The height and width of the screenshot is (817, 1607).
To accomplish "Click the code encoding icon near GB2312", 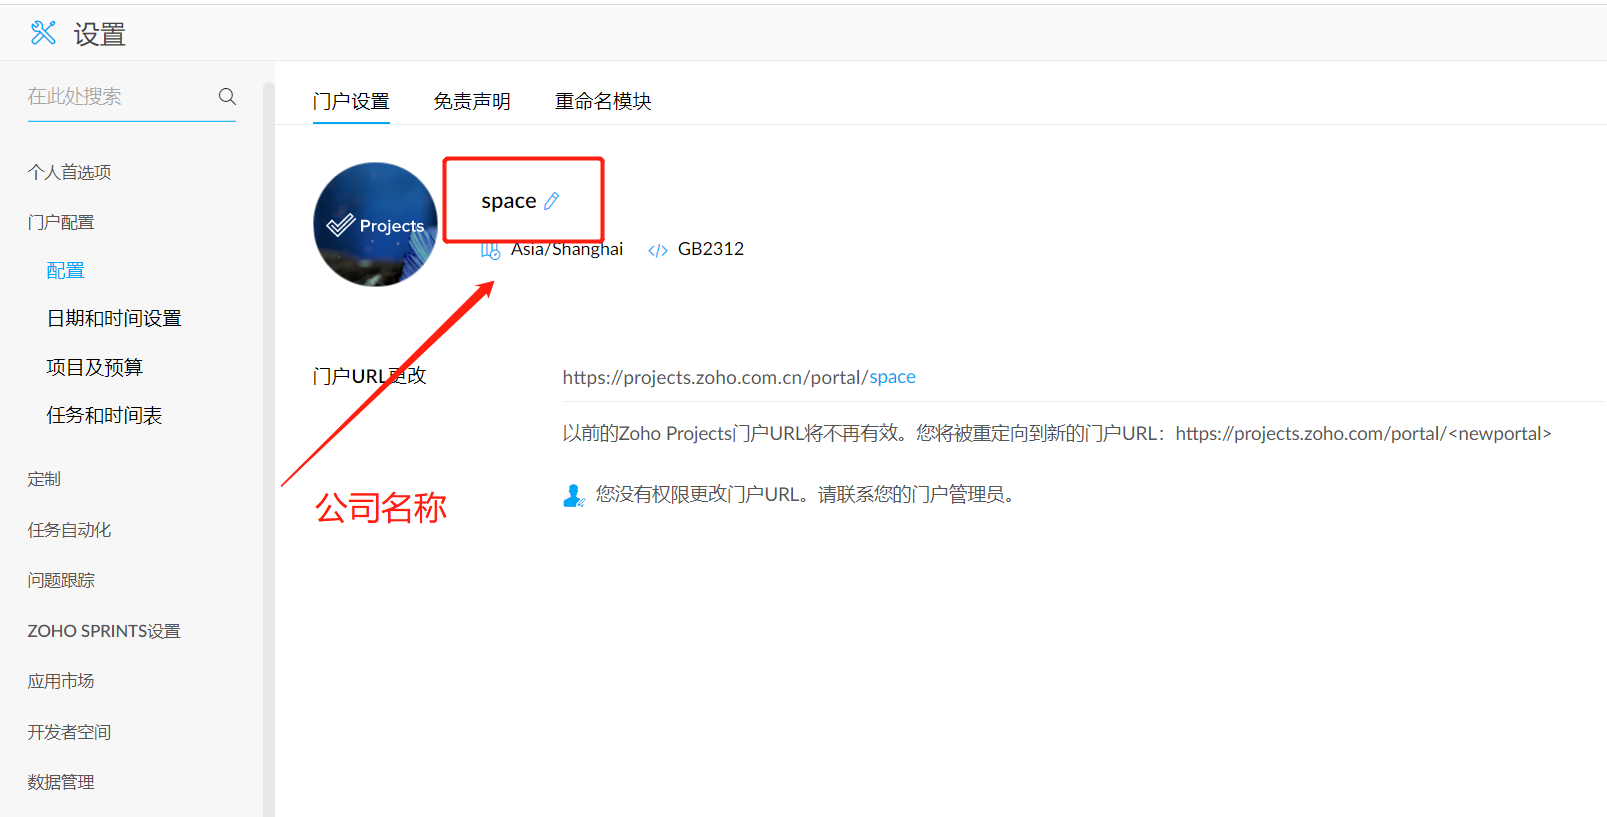I will click(x=657, y=250).
